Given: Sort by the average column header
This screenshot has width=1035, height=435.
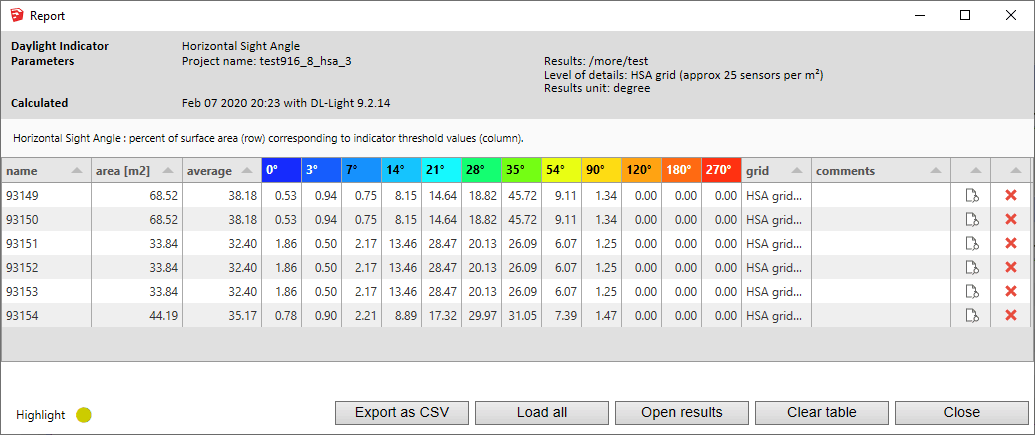Looking at the screenshot, I should [x=222, y=170].
